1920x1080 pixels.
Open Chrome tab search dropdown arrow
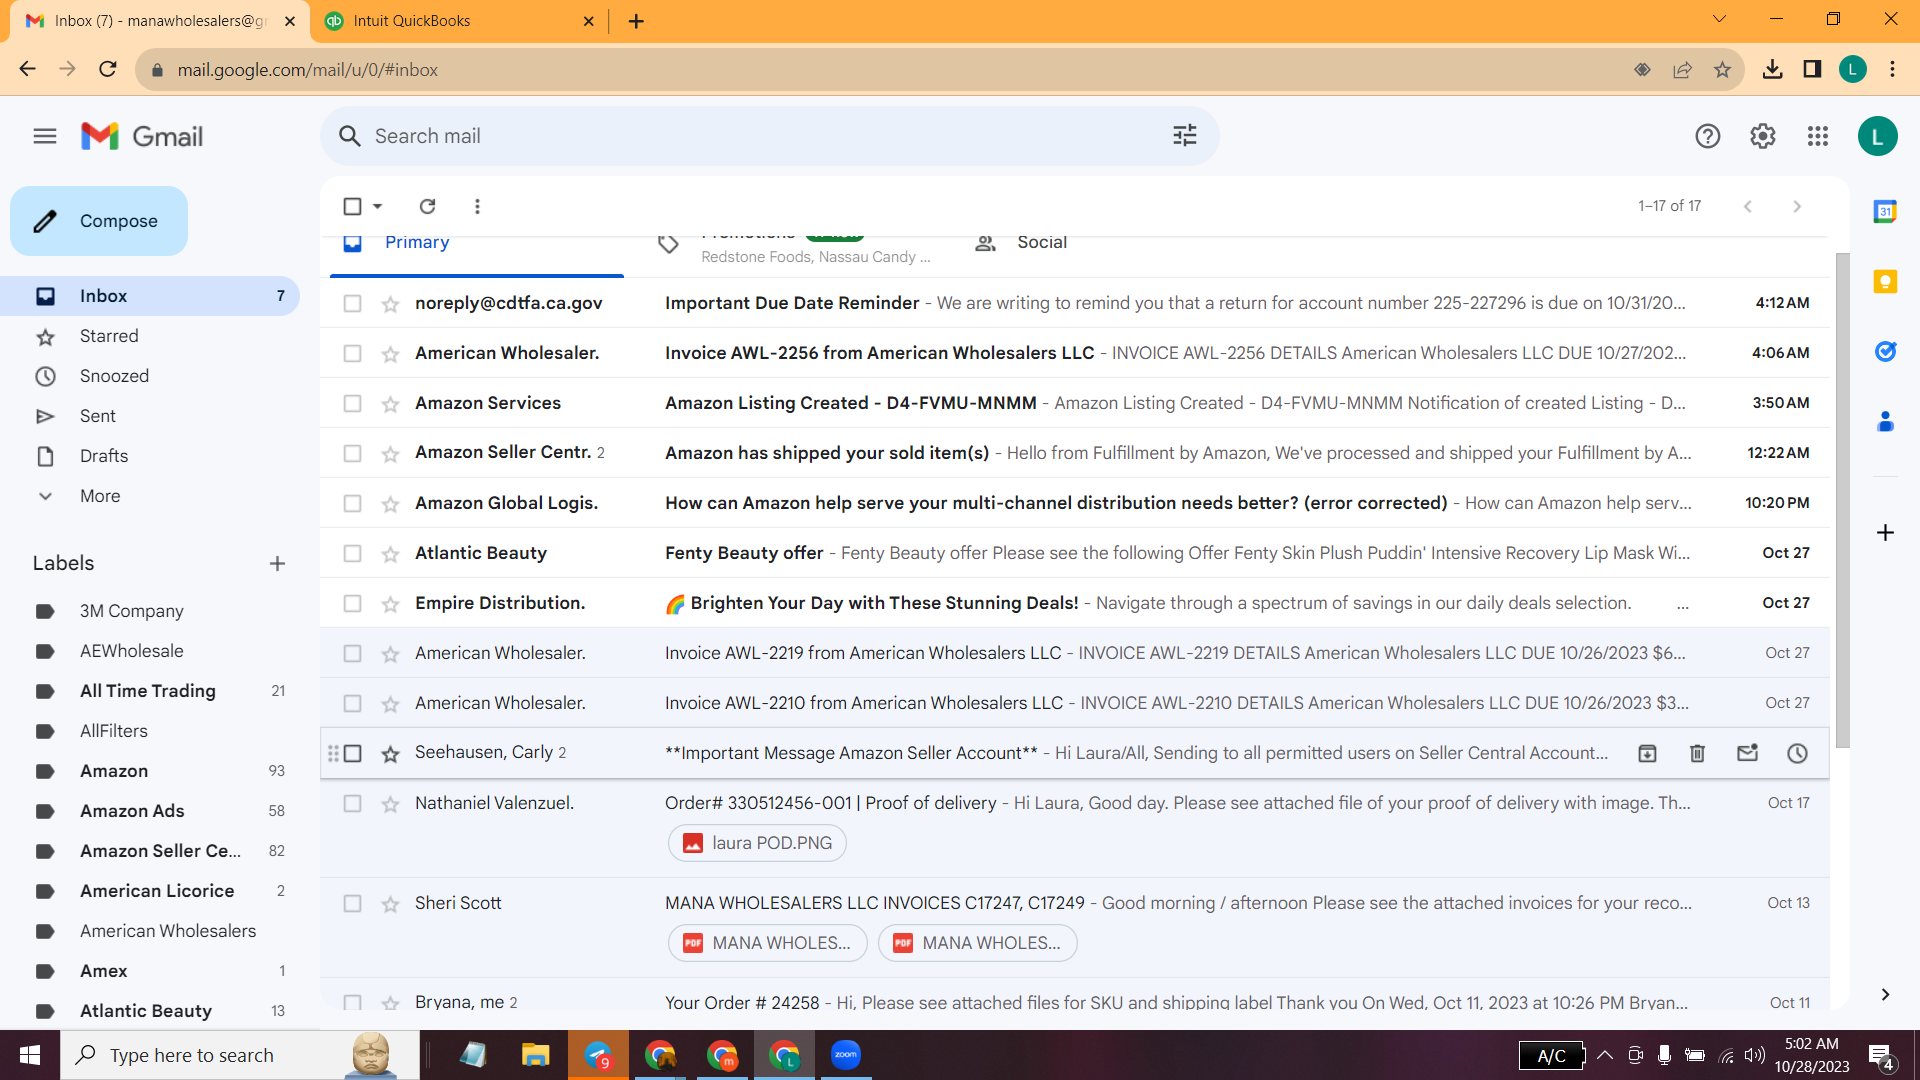pos(1719,20)
